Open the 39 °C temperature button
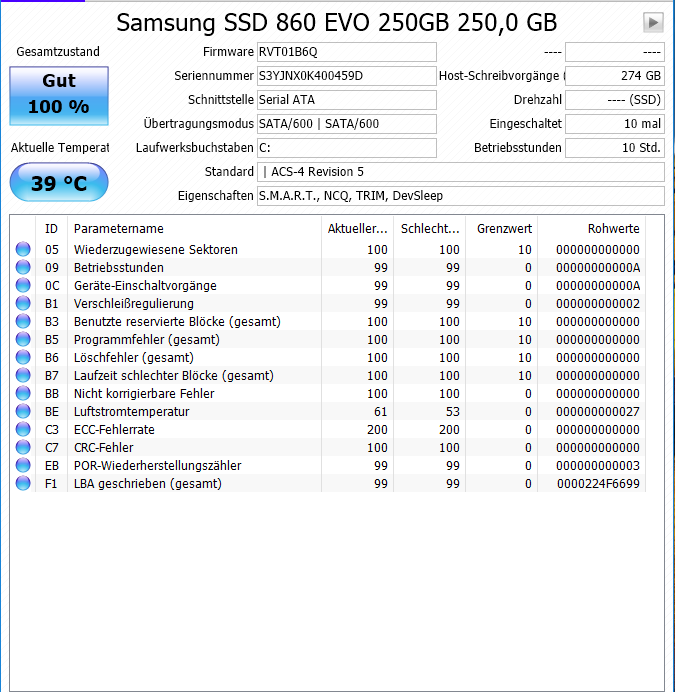The height and width of the screenshot is (692, 675). [x=59, y=182]
